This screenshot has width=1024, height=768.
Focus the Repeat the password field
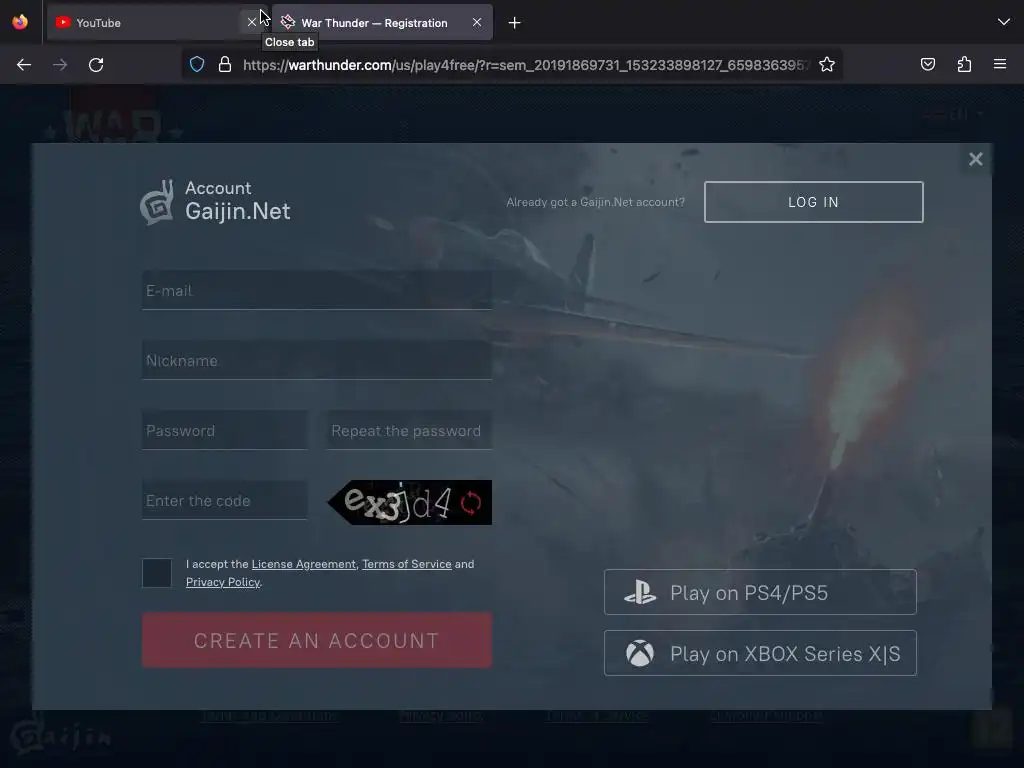[409, 430]
